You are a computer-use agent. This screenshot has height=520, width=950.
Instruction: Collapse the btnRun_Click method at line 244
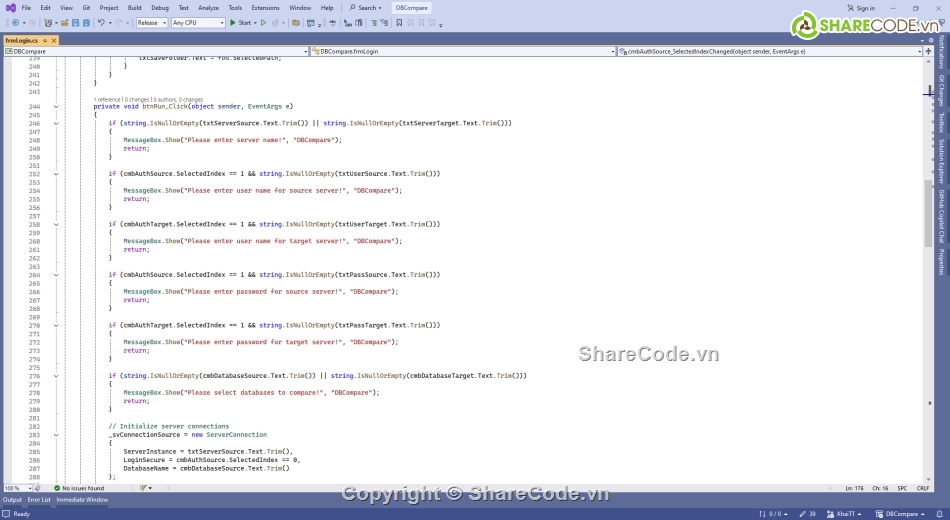(56, 107)
